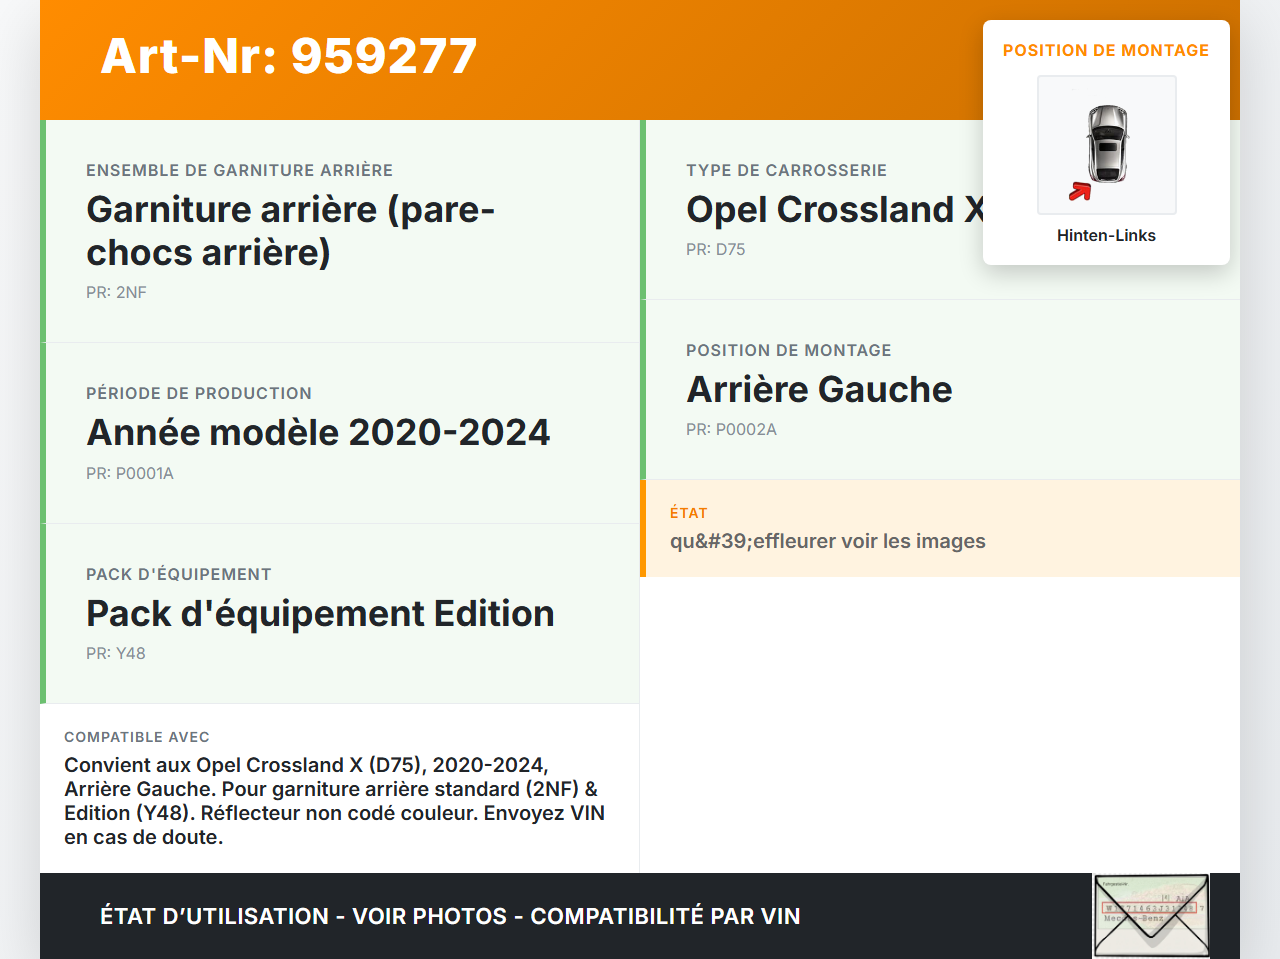Click the PR: P0001A code
Viewport: 1280px width, 959px height.
(130, 473)
